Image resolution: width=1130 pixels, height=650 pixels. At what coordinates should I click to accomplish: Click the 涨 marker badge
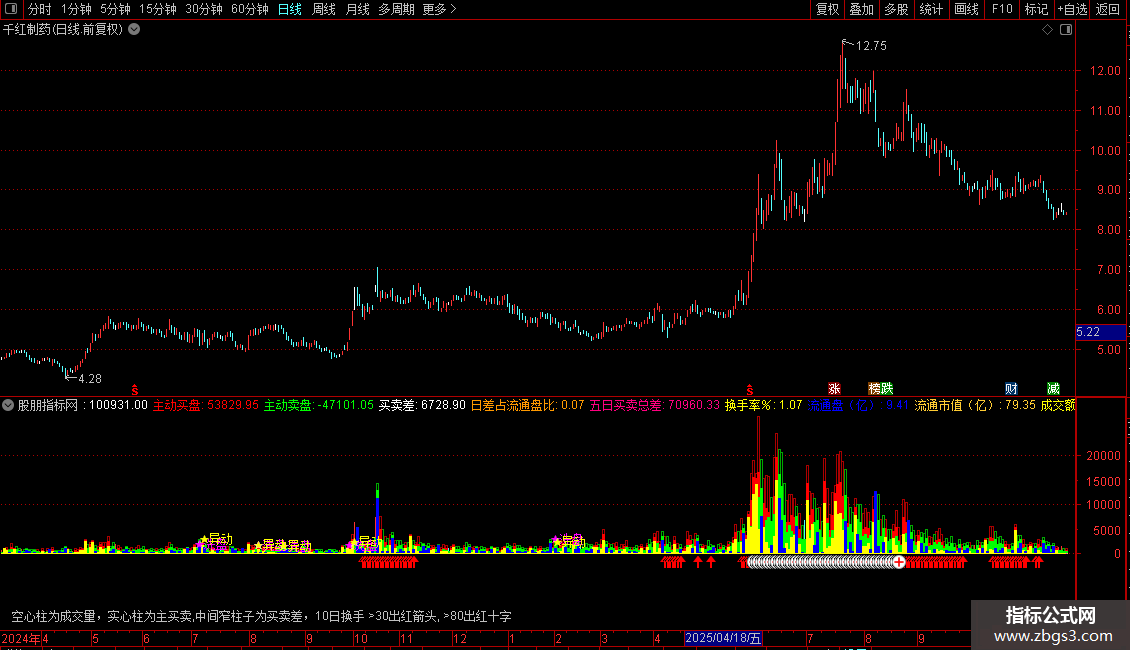point(835,388)
